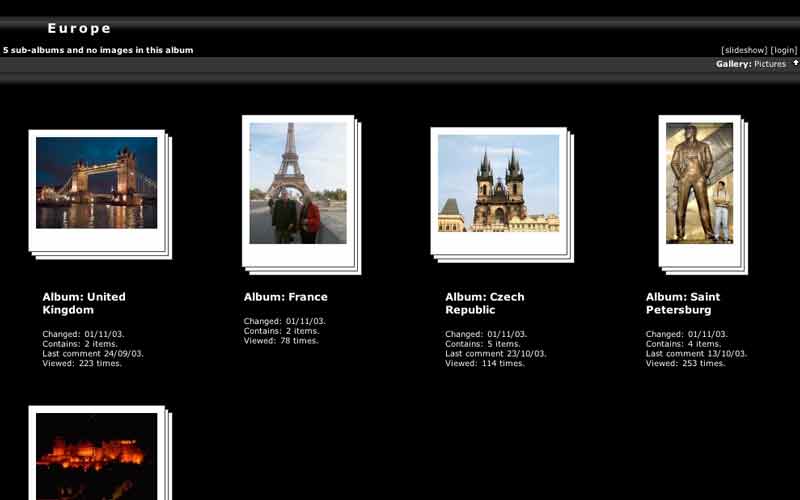The image size is (800, 500).
Task: Click the 'Gallery:' label
Action: pos(733,64)
